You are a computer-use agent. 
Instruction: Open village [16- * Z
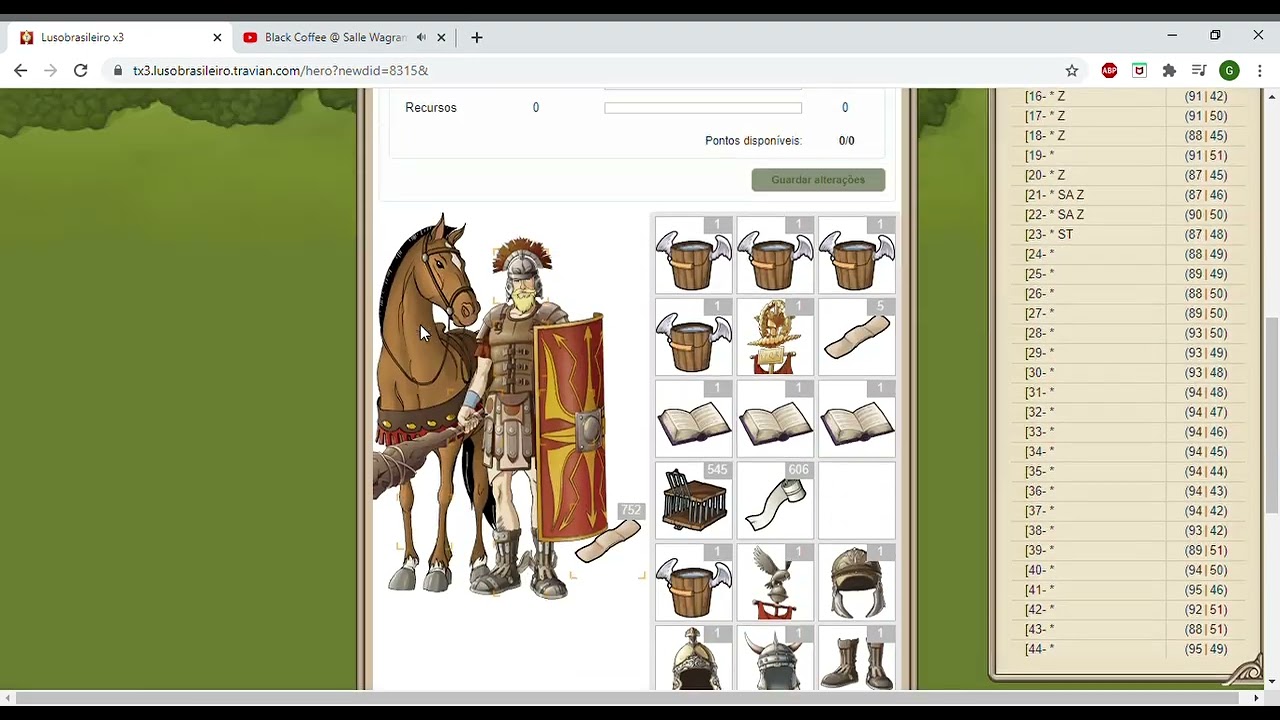(x=1045, y=96)
